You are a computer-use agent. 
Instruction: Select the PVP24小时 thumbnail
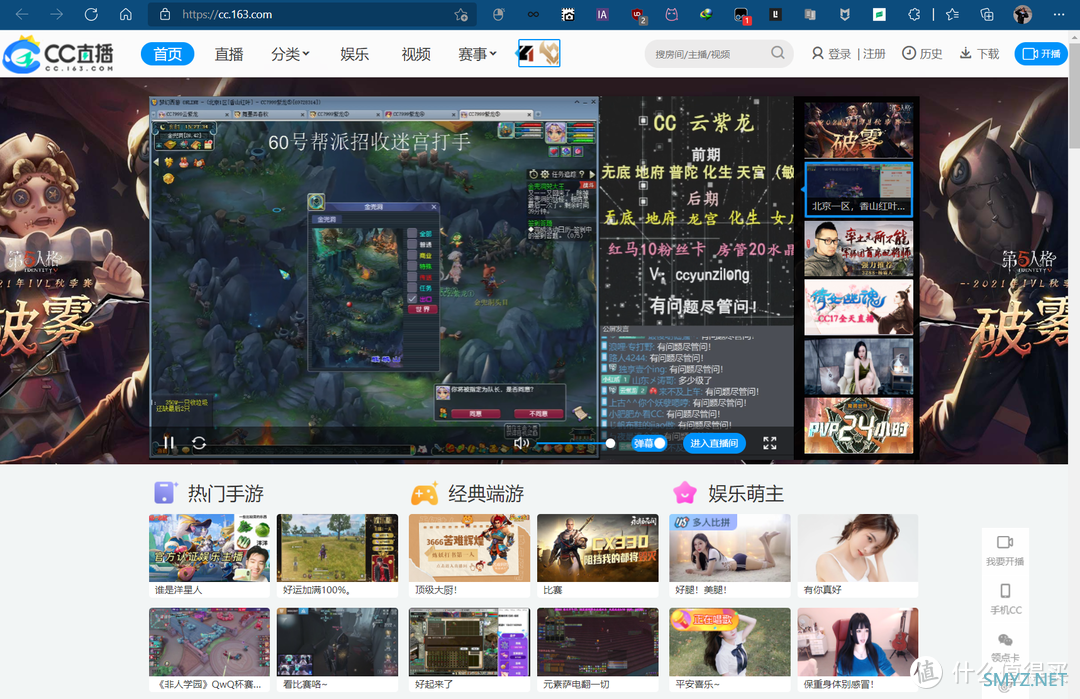[x=858, y=426]
